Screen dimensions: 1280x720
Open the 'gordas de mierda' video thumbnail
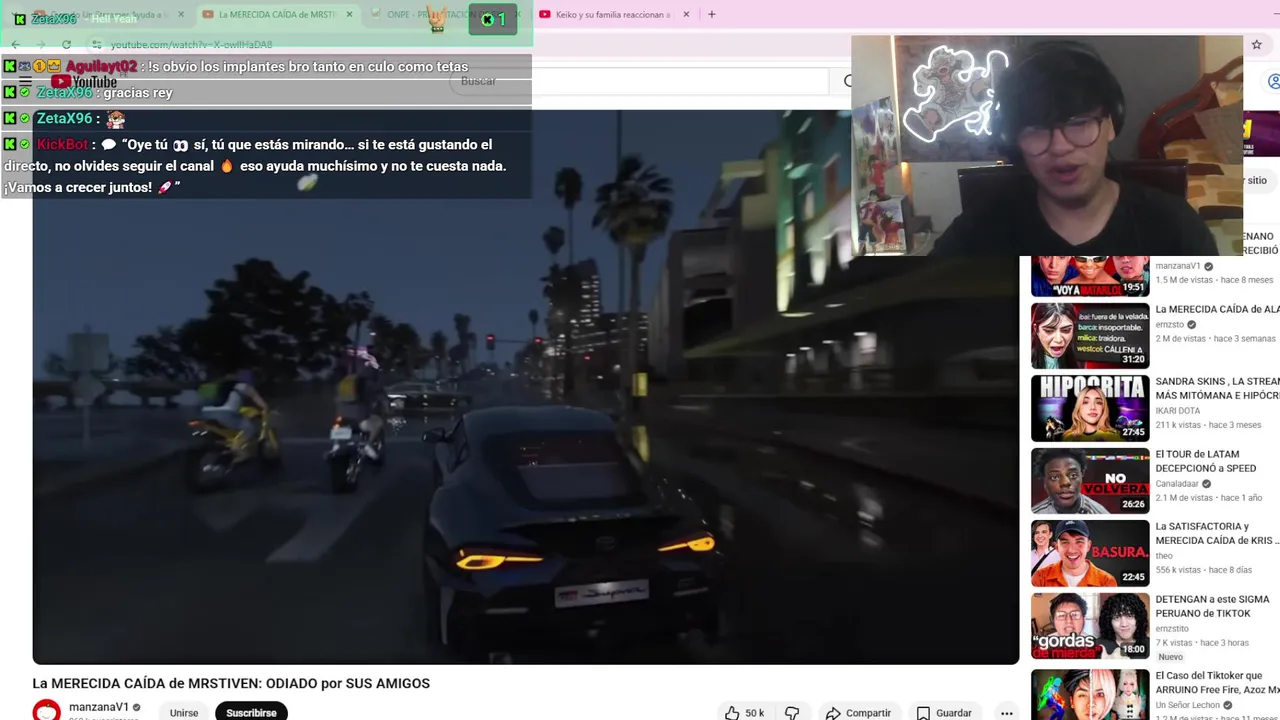[1090, 626]
